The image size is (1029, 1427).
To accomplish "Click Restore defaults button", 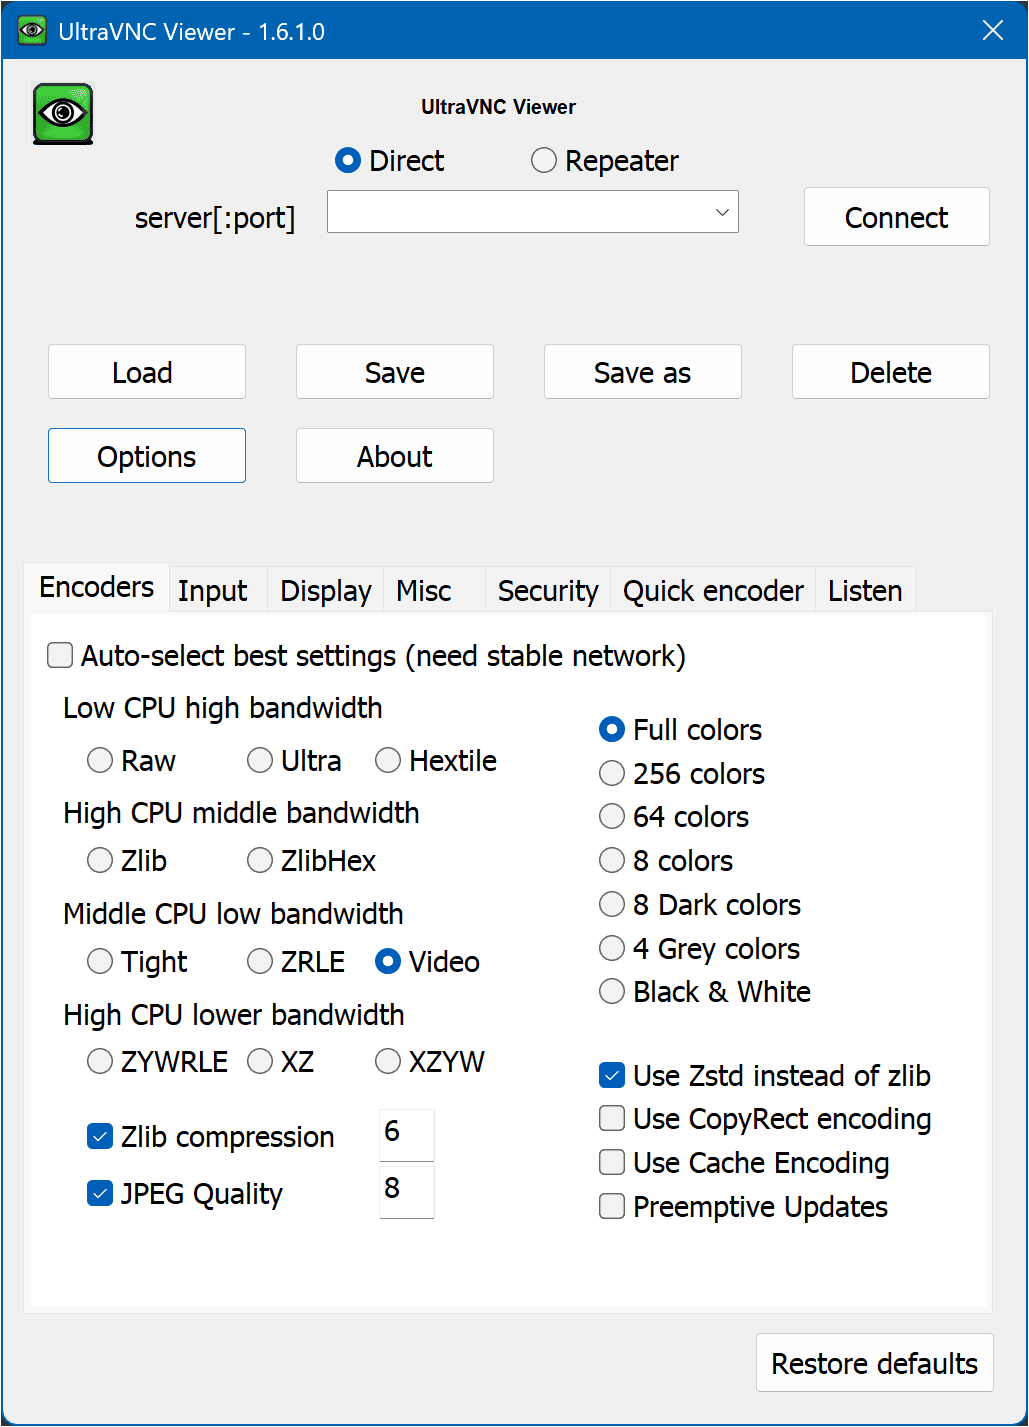I will click(x=874, y=1363).
